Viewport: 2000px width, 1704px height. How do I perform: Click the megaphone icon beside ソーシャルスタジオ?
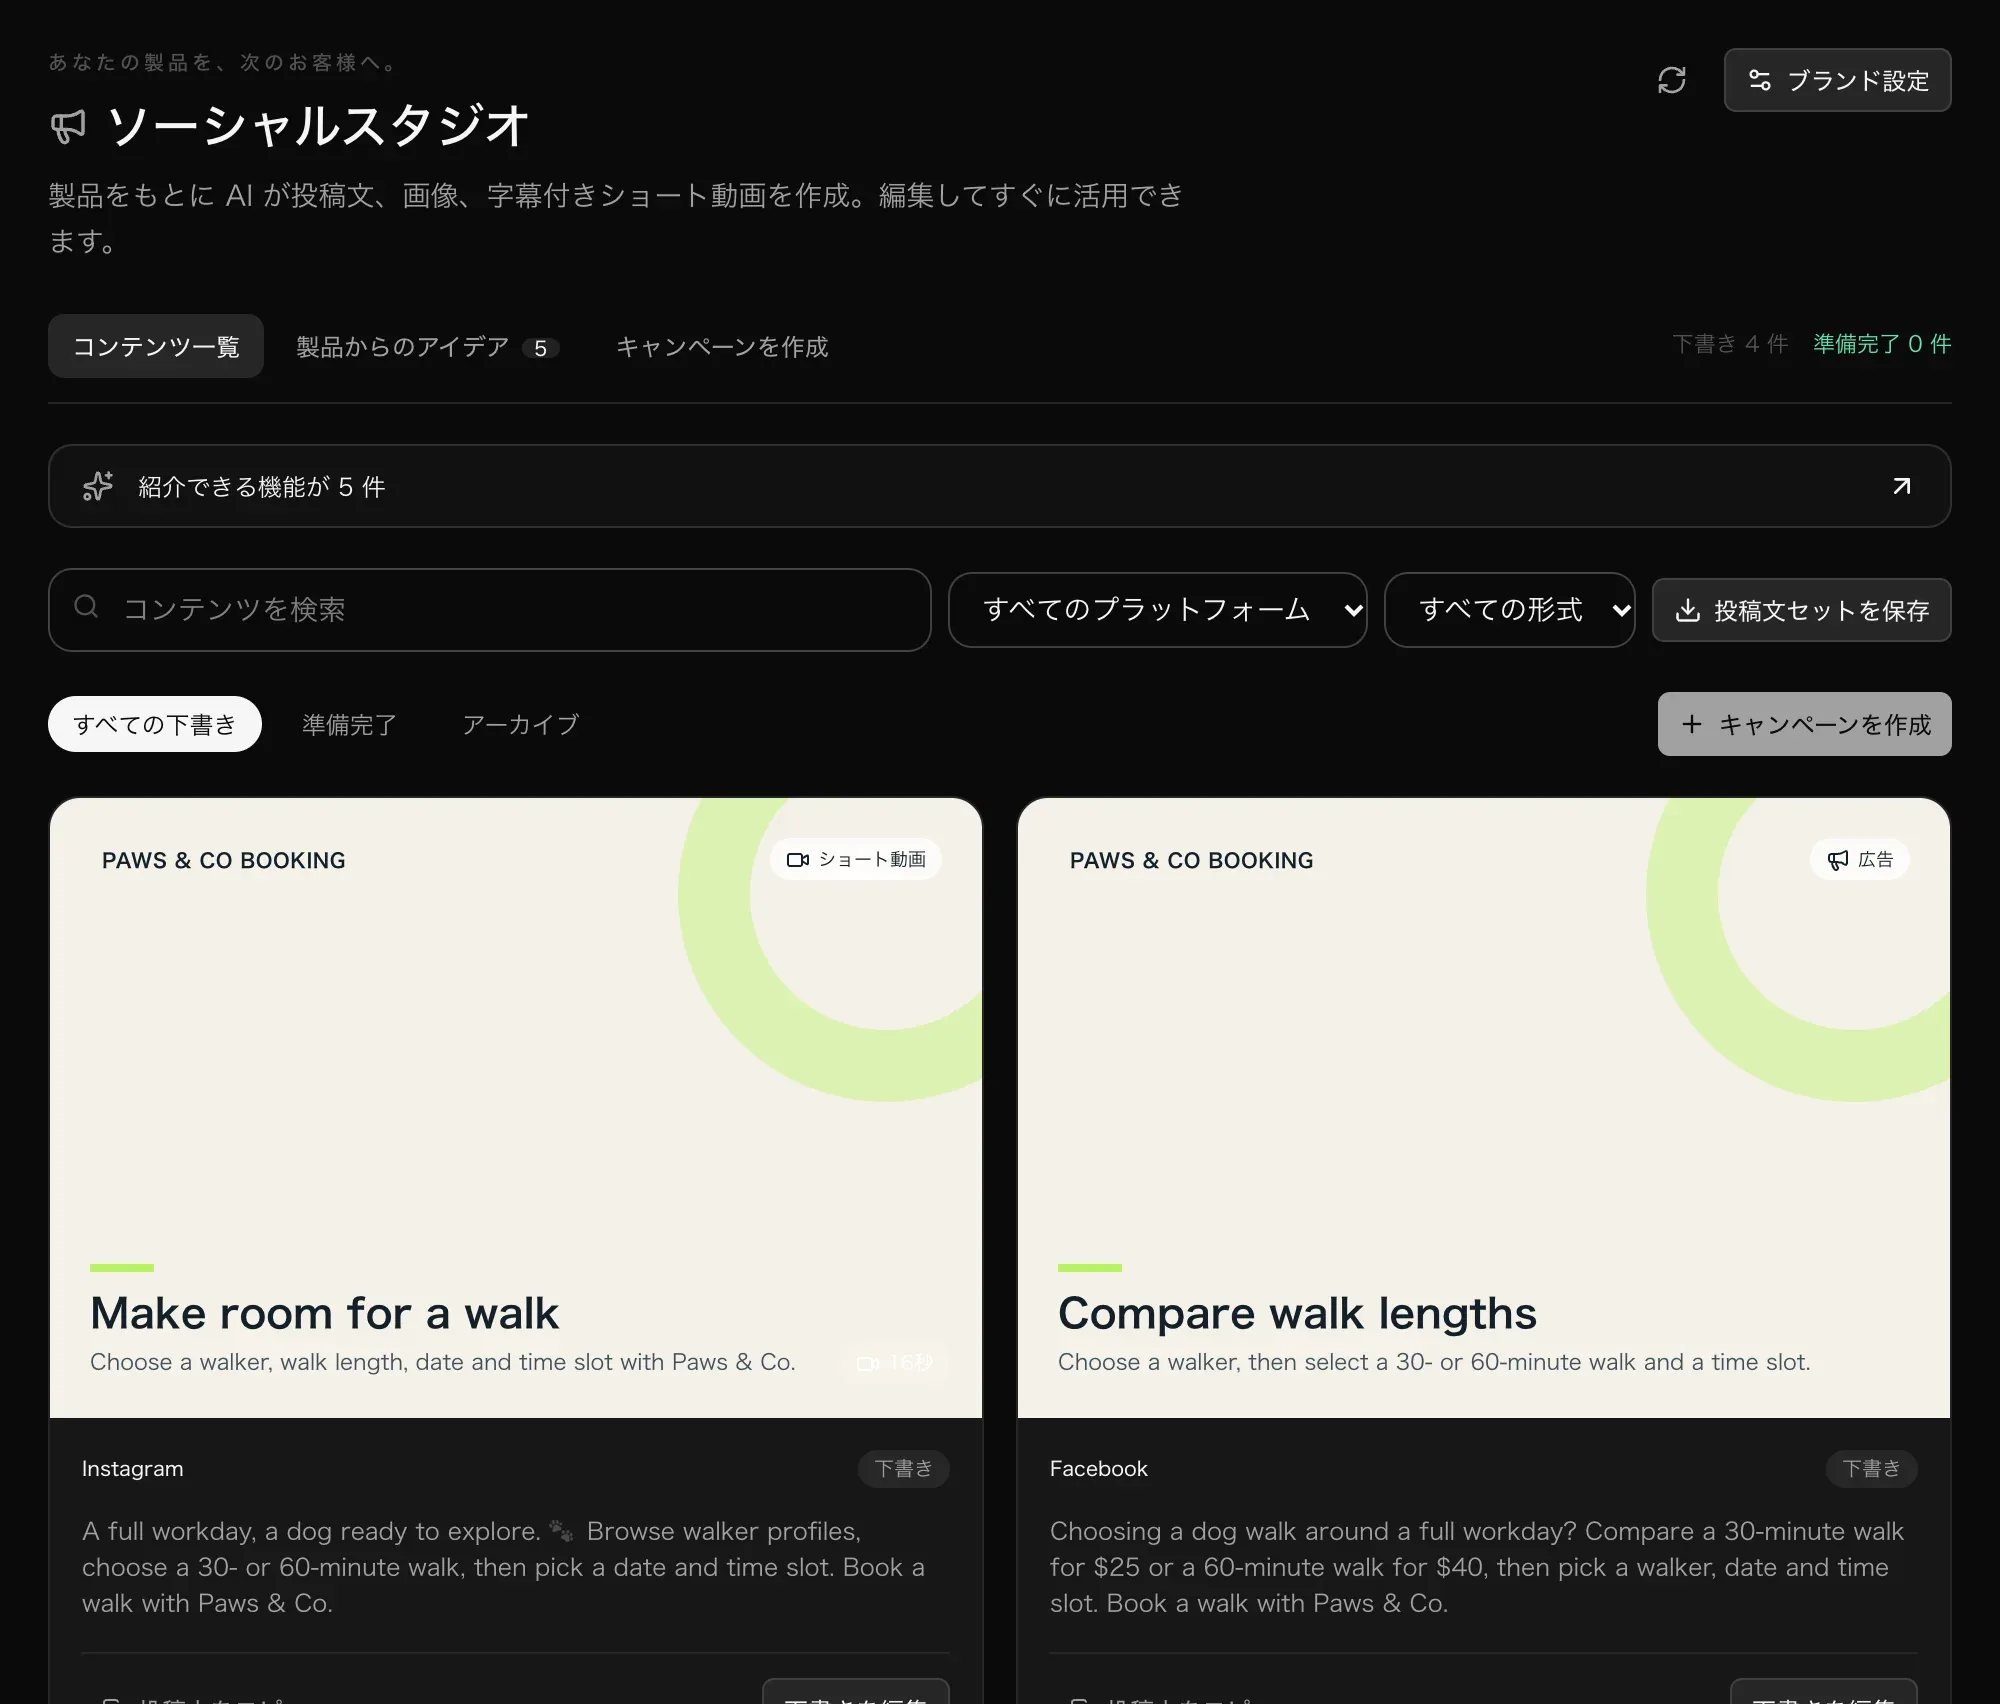[x=68, y=127]
